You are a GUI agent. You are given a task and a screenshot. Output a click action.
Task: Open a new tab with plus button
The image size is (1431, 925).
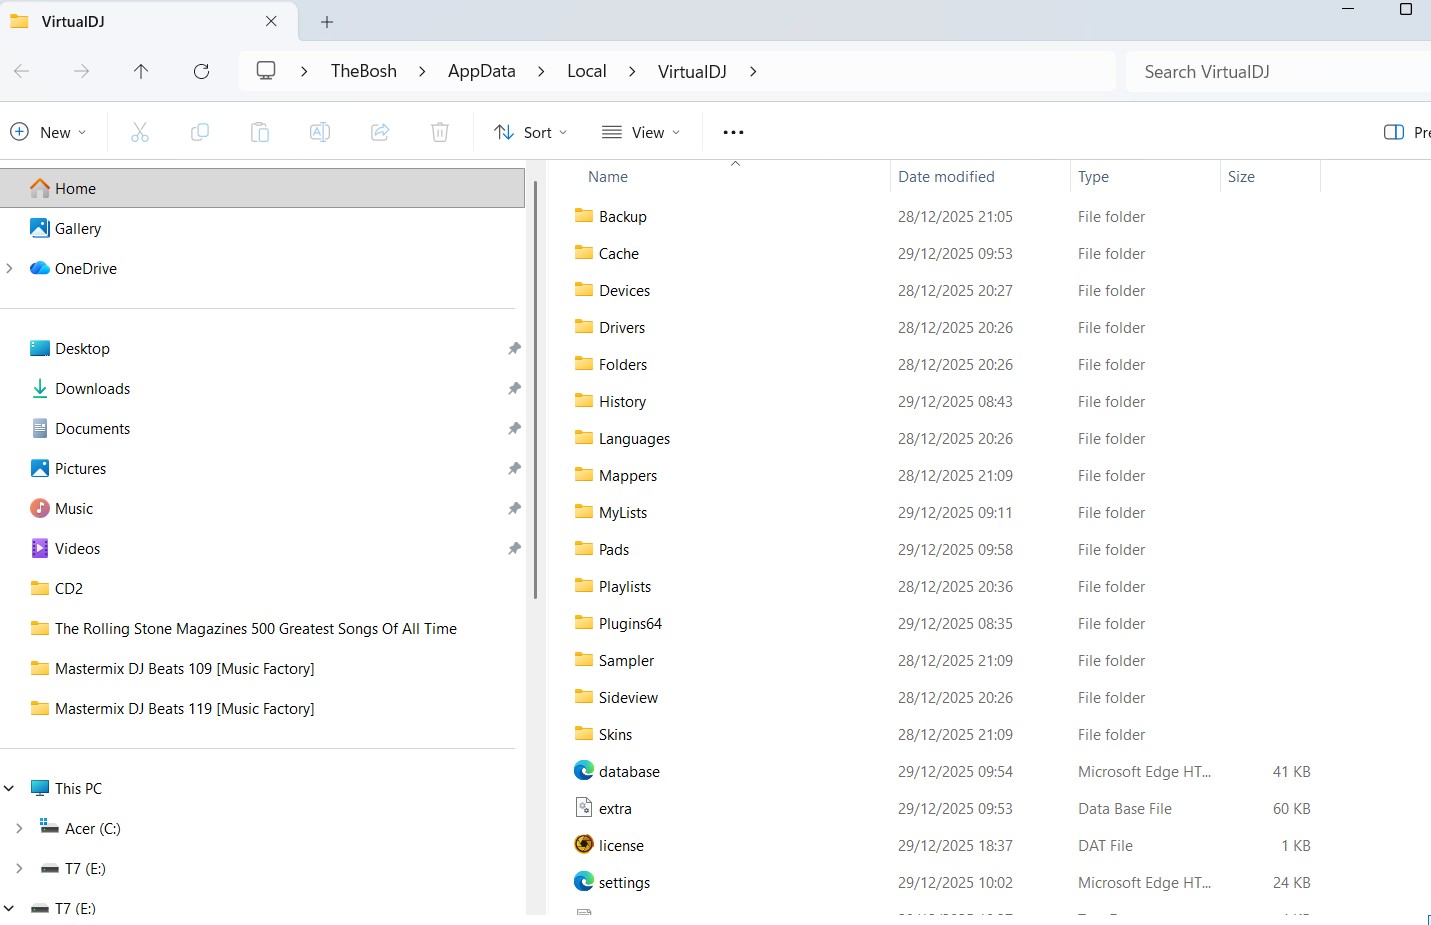(327, 21)
